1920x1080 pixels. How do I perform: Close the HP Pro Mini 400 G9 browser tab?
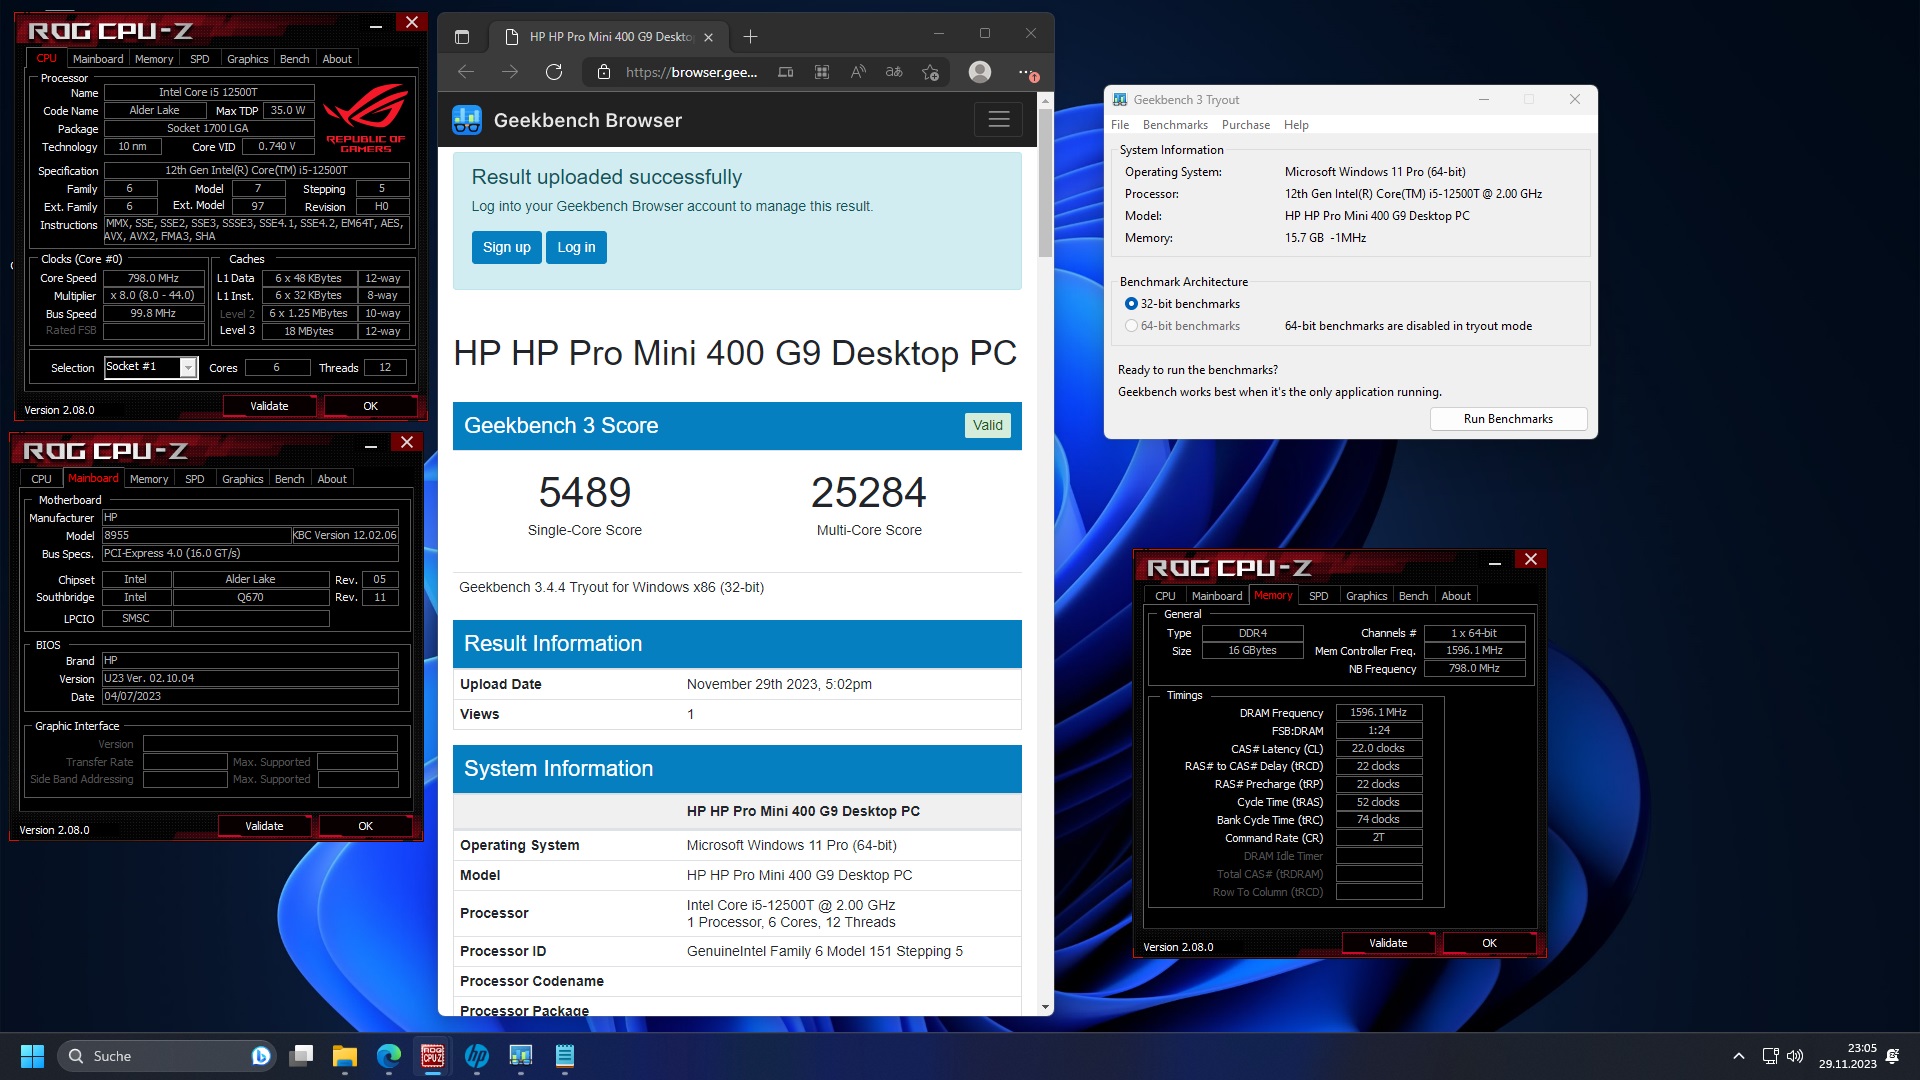pyautogui.click(x=708, y=37)
